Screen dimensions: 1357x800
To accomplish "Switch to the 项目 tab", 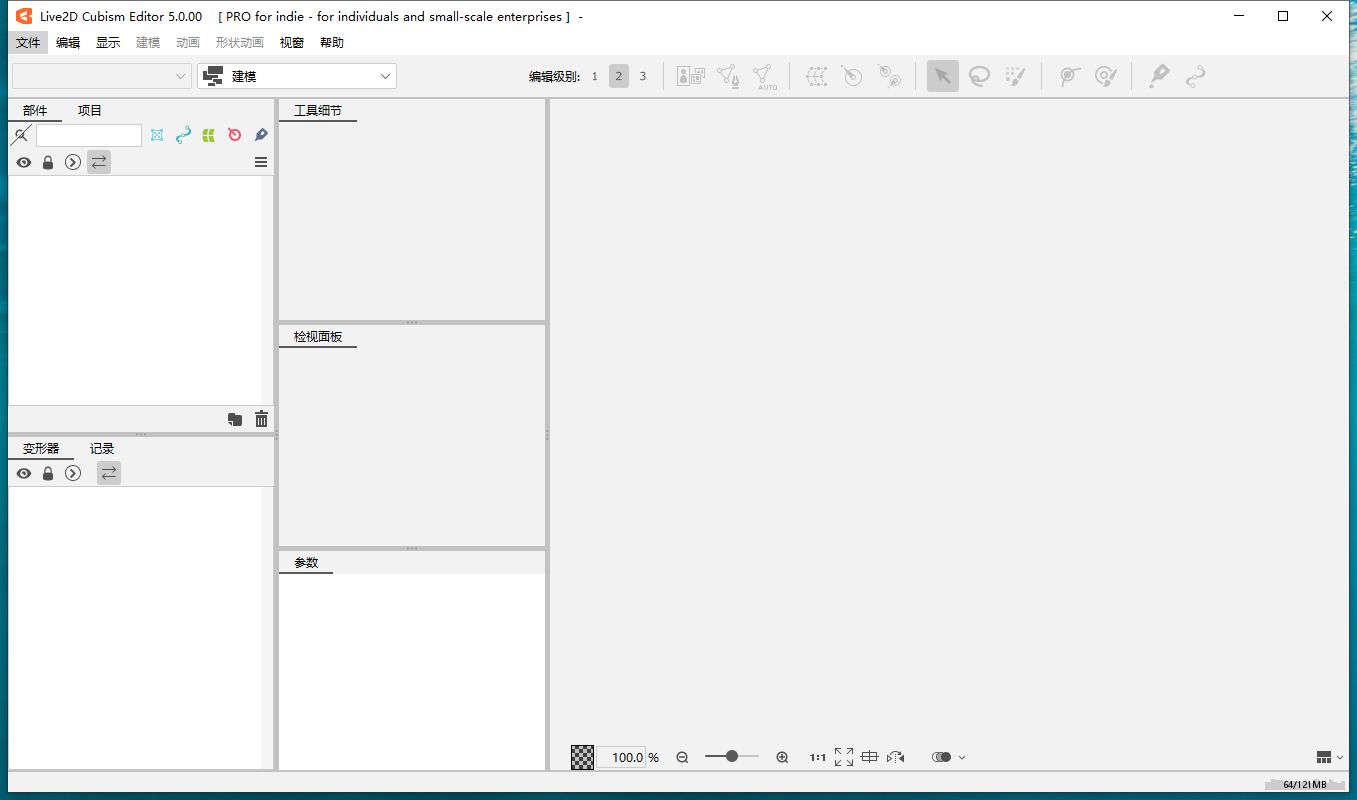I will pyautogui.click(x=90, y=111).
